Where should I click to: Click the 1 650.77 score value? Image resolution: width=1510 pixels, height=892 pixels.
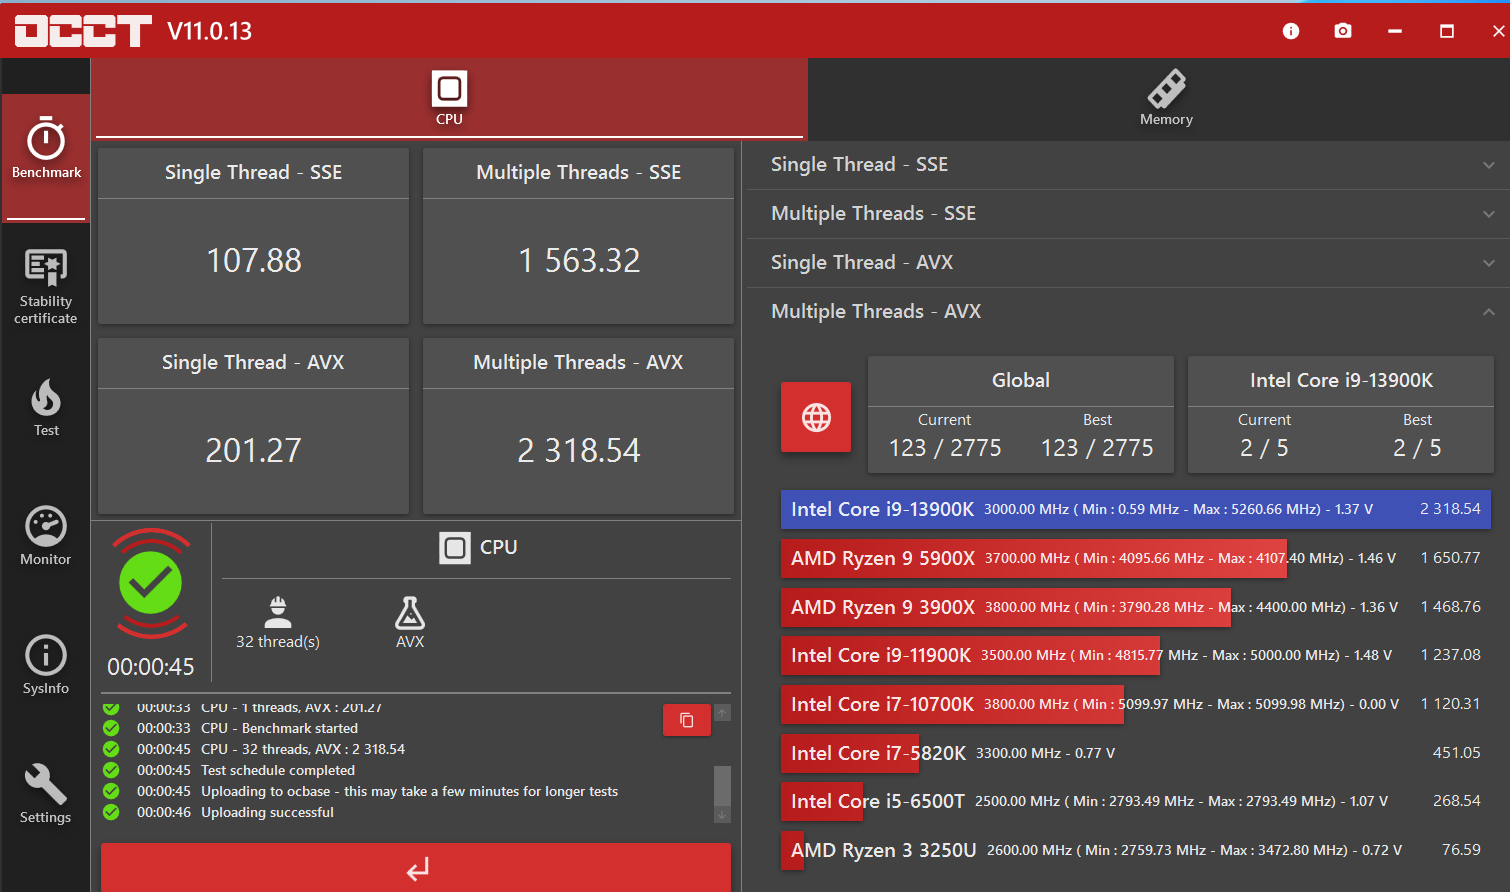pyautogui.click(x=1450, y=558)
